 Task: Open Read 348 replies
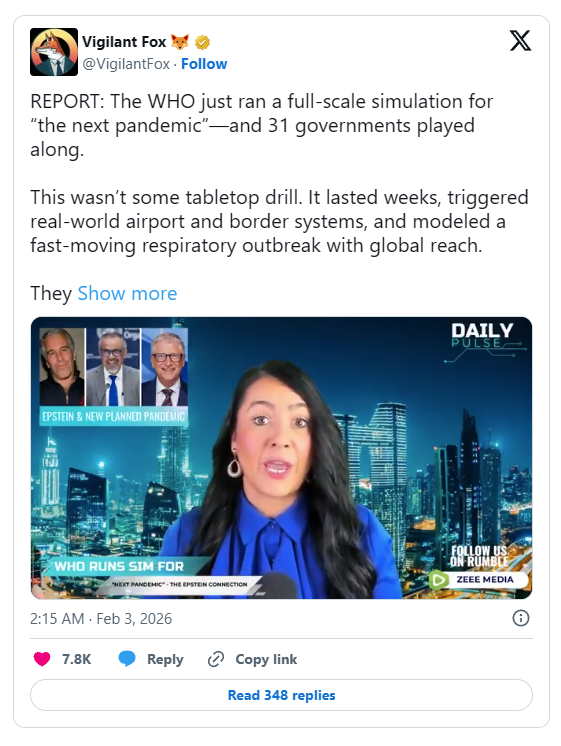point(281,695)
